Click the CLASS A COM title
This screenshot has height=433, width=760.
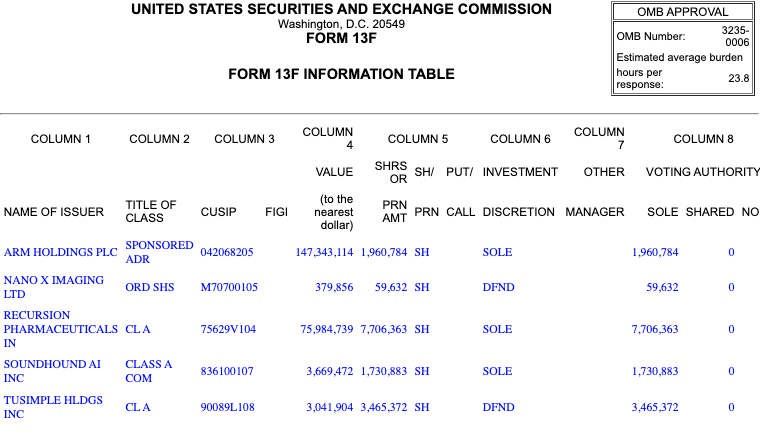coord(148,371)
